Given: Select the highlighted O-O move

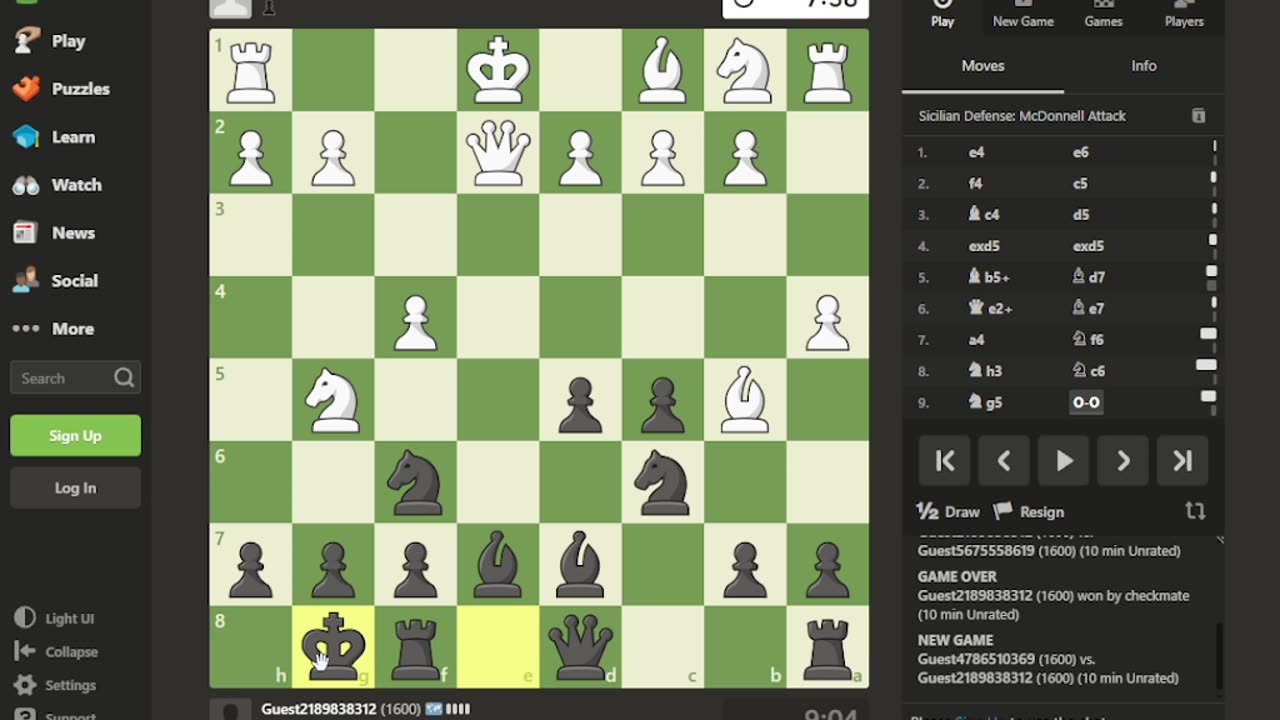Looking at the screenshot, I should [x=1086, y=403].
